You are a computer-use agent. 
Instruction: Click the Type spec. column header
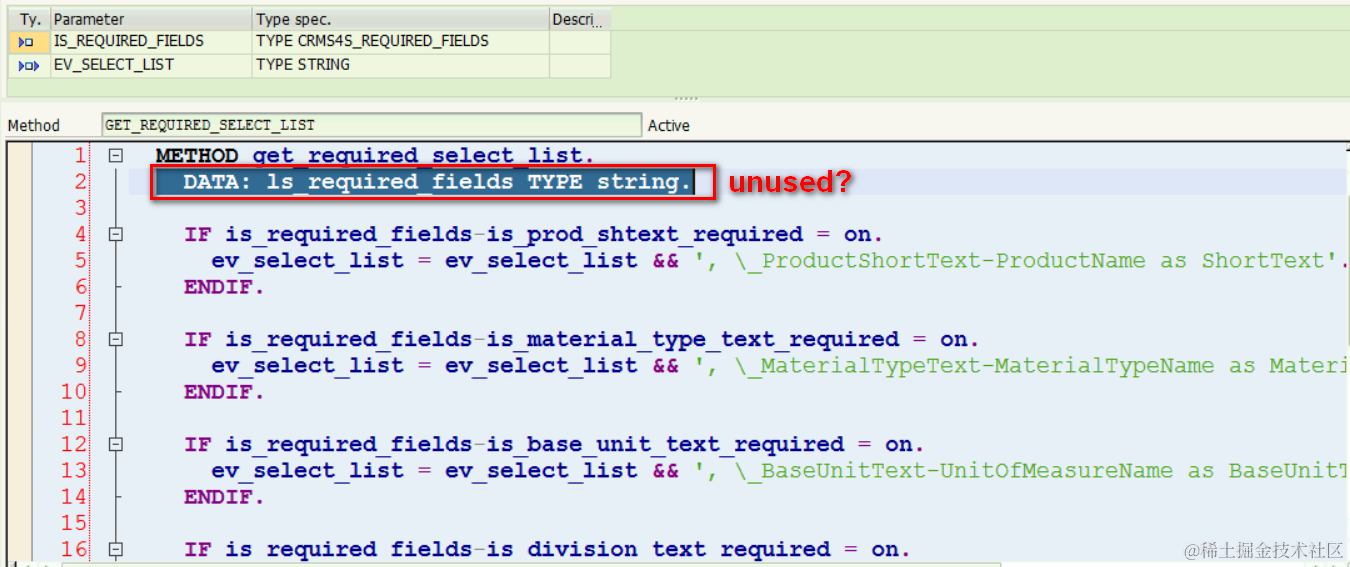[x=400, y=19]
